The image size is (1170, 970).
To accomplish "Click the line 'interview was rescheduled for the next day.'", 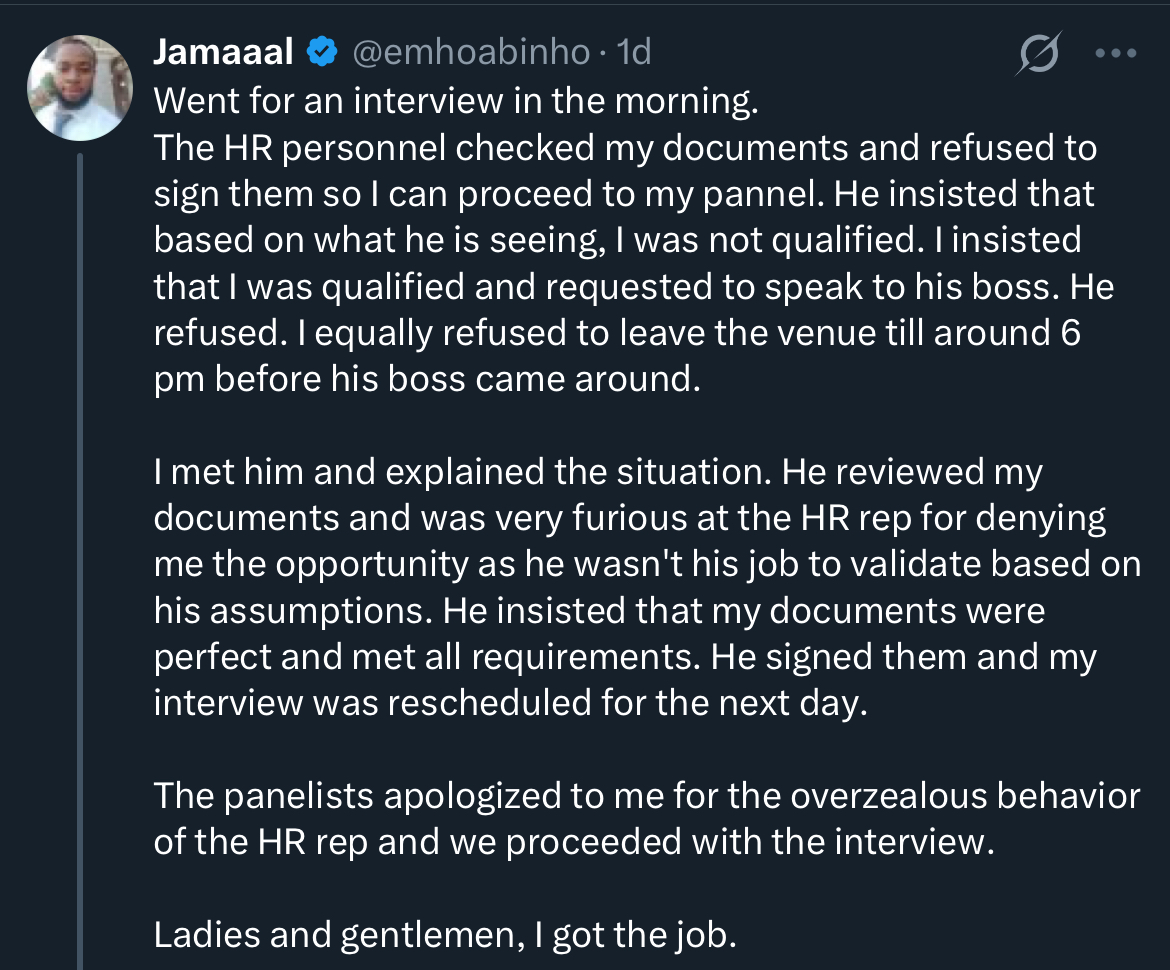I will (x=511, y=703).
